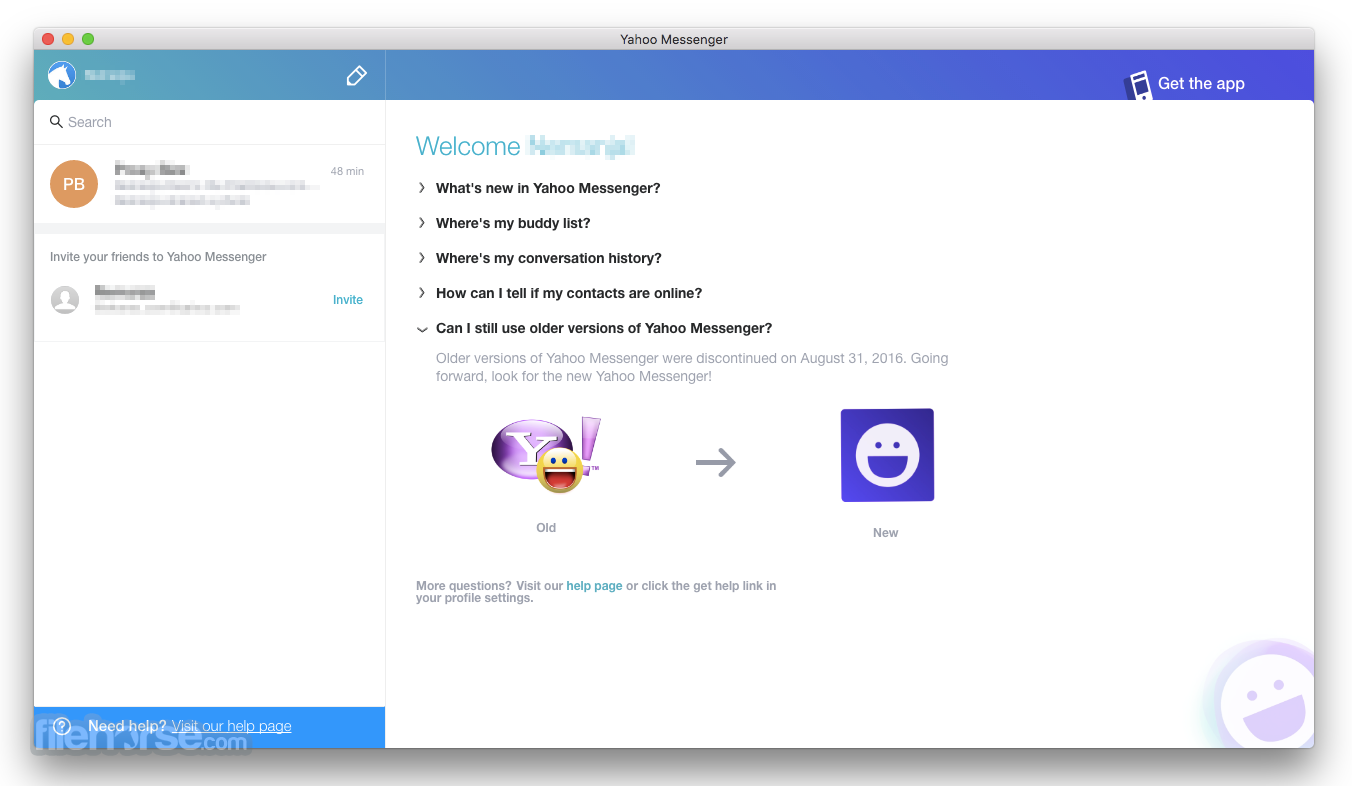This screenshot has width=1352, height=786.
Task: Click Invite your friends to Yahoo Messenger text
Action: tap(158, 257)
